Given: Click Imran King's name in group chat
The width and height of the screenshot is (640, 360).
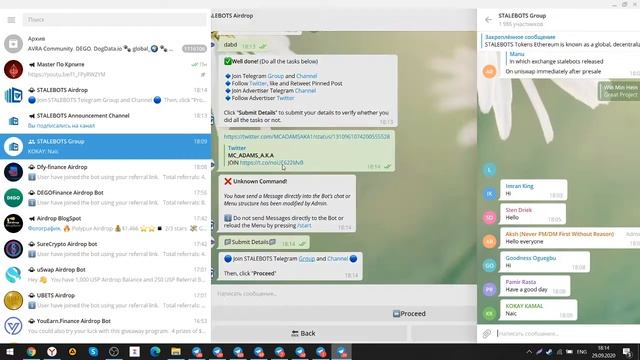Looking at the screenshot, I should click(519, 186).
